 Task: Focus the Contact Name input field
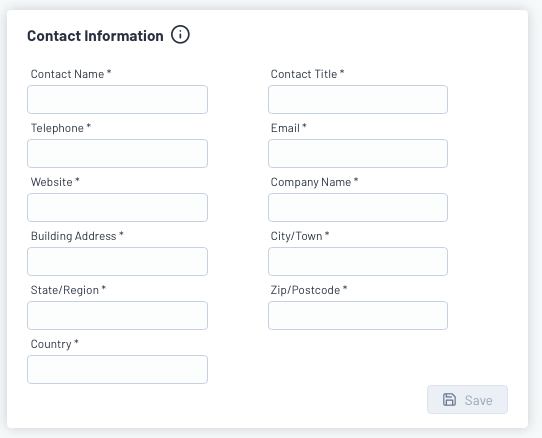coord(118,100)
